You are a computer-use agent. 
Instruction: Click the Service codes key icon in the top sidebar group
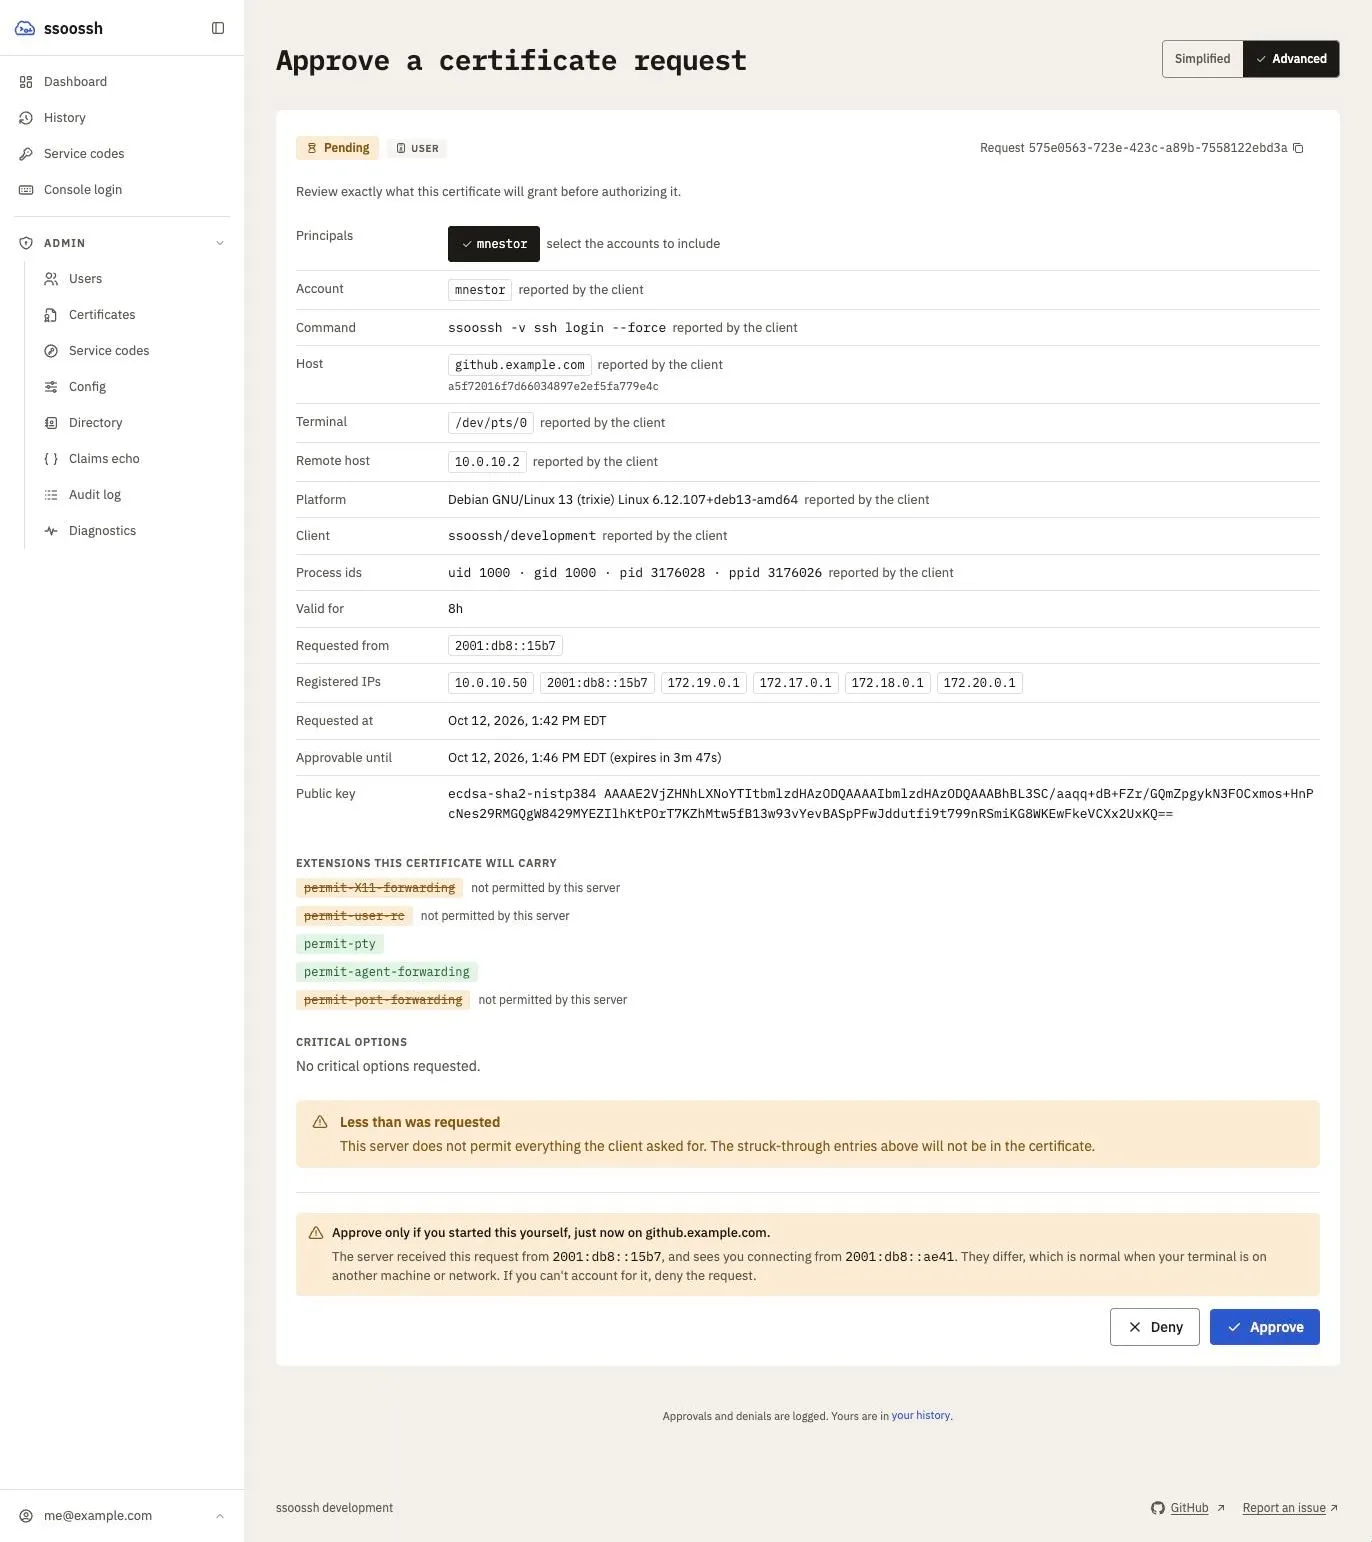[x=26, y=154]
